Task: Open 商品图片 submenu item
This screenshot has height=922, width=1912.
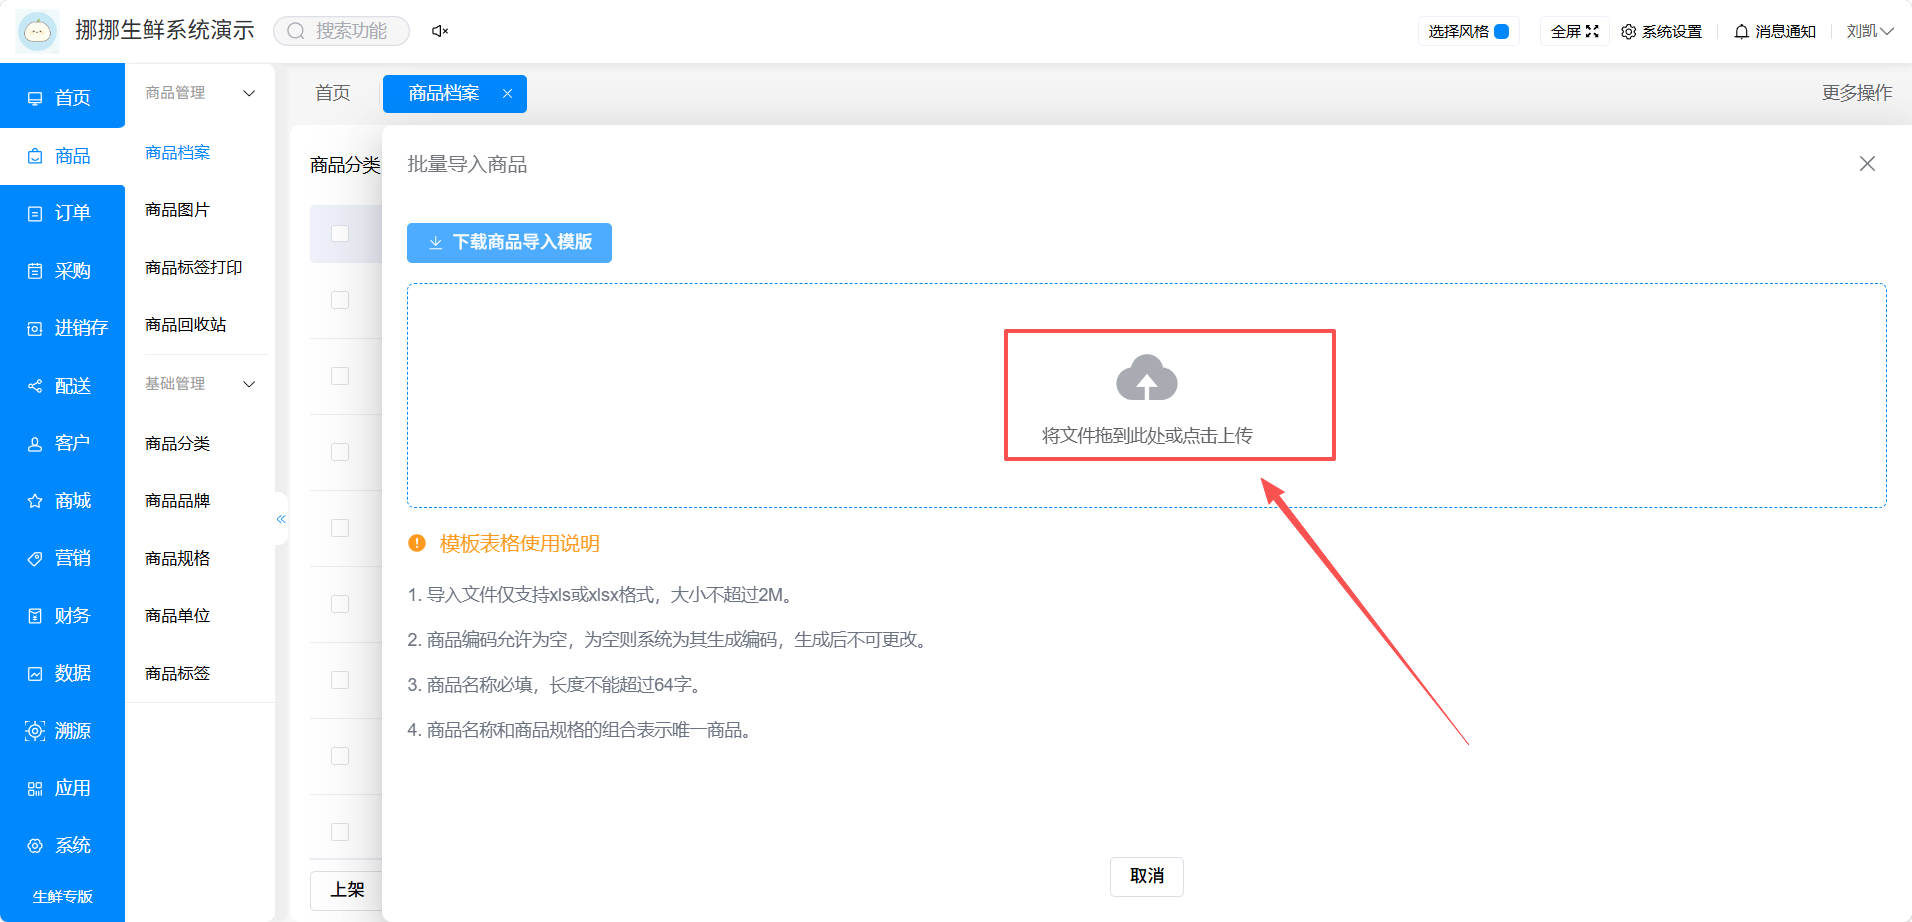Action: coord(178,210)
